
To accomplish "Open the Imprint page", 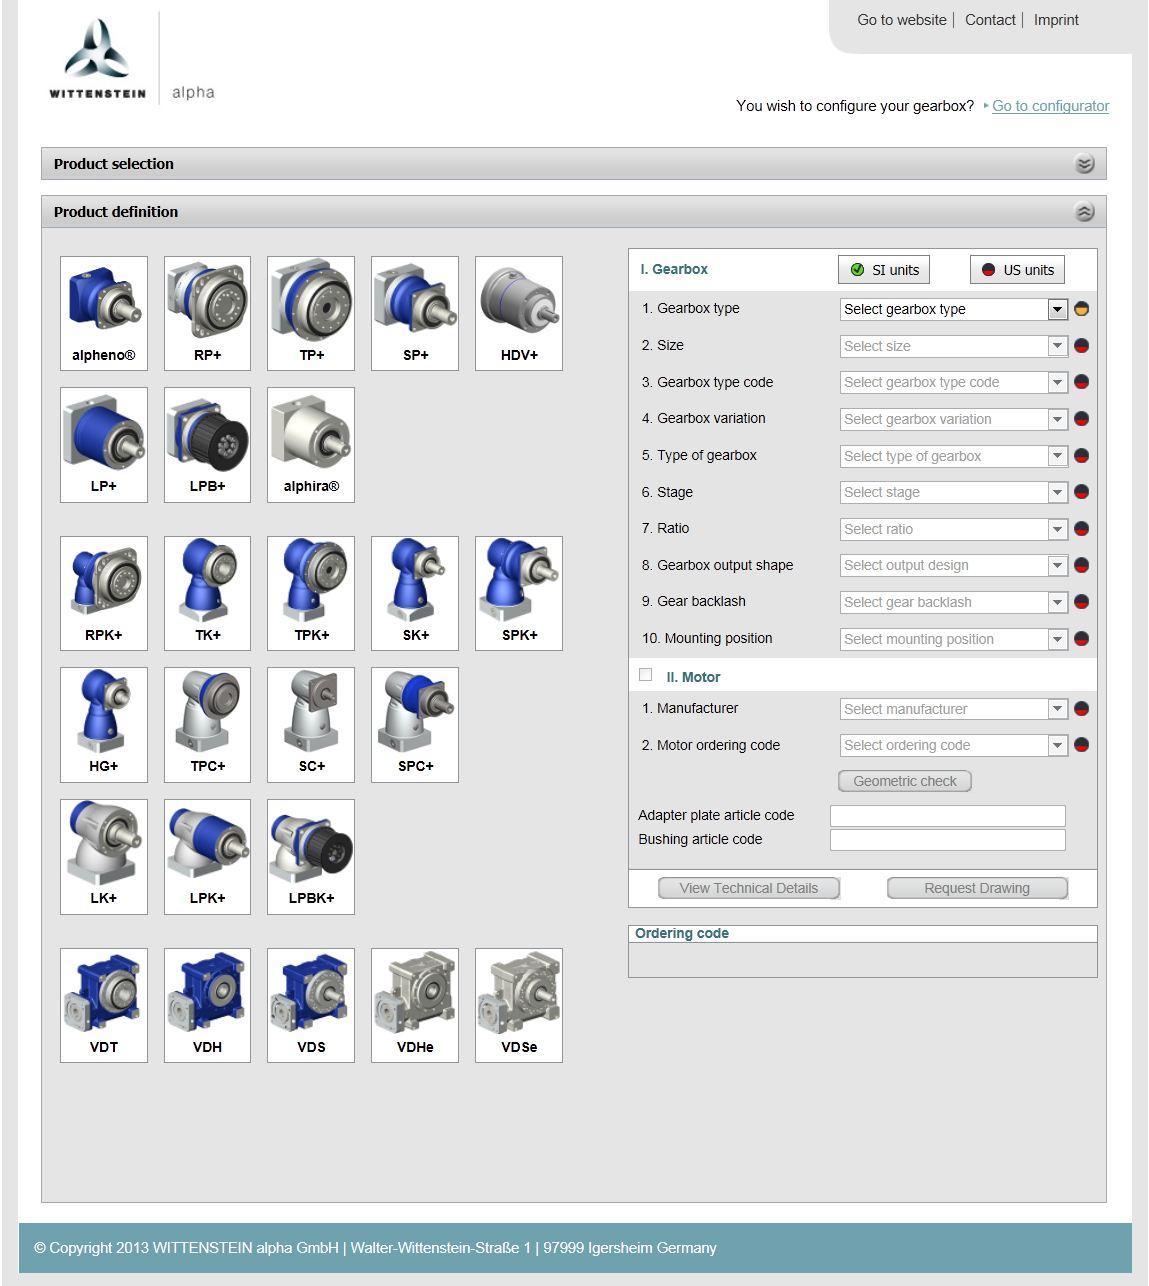I will tap(1056, 20).
